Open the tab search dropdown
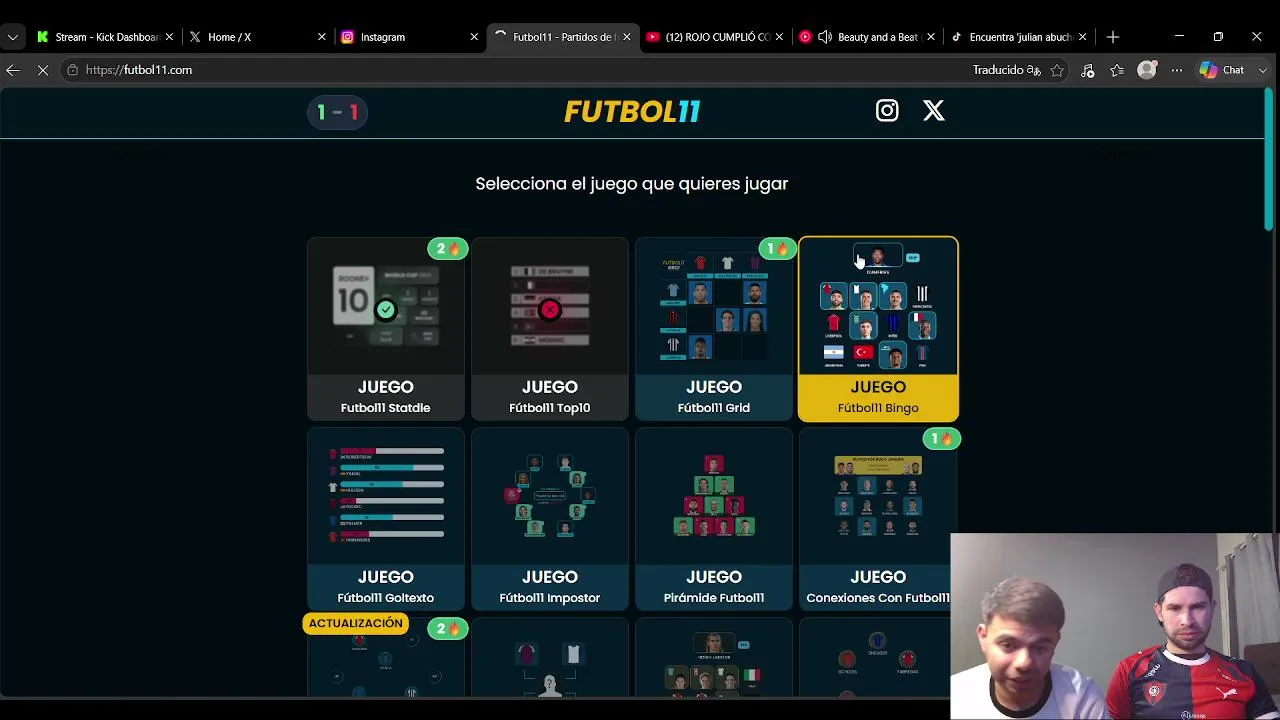 click(13, 37)
